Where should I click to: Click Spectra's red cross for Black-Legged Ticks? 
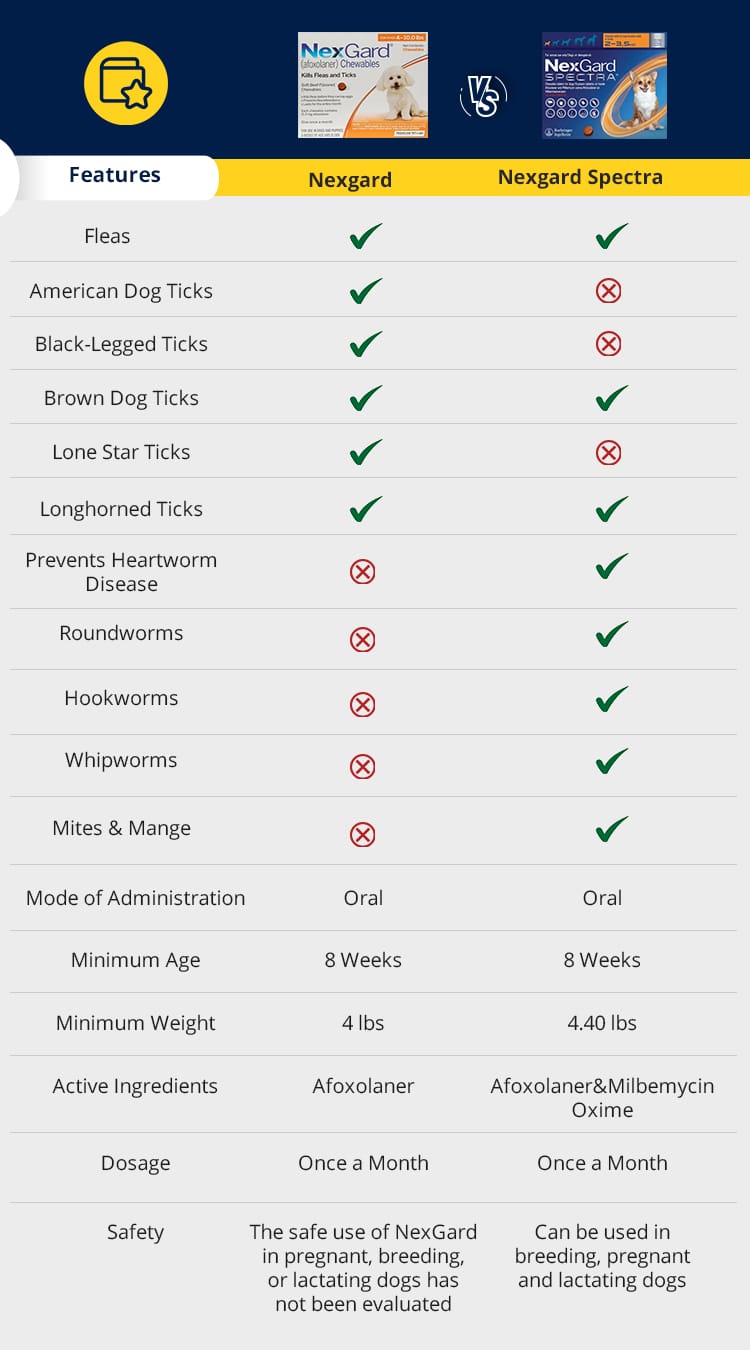(x=608, y=344)
